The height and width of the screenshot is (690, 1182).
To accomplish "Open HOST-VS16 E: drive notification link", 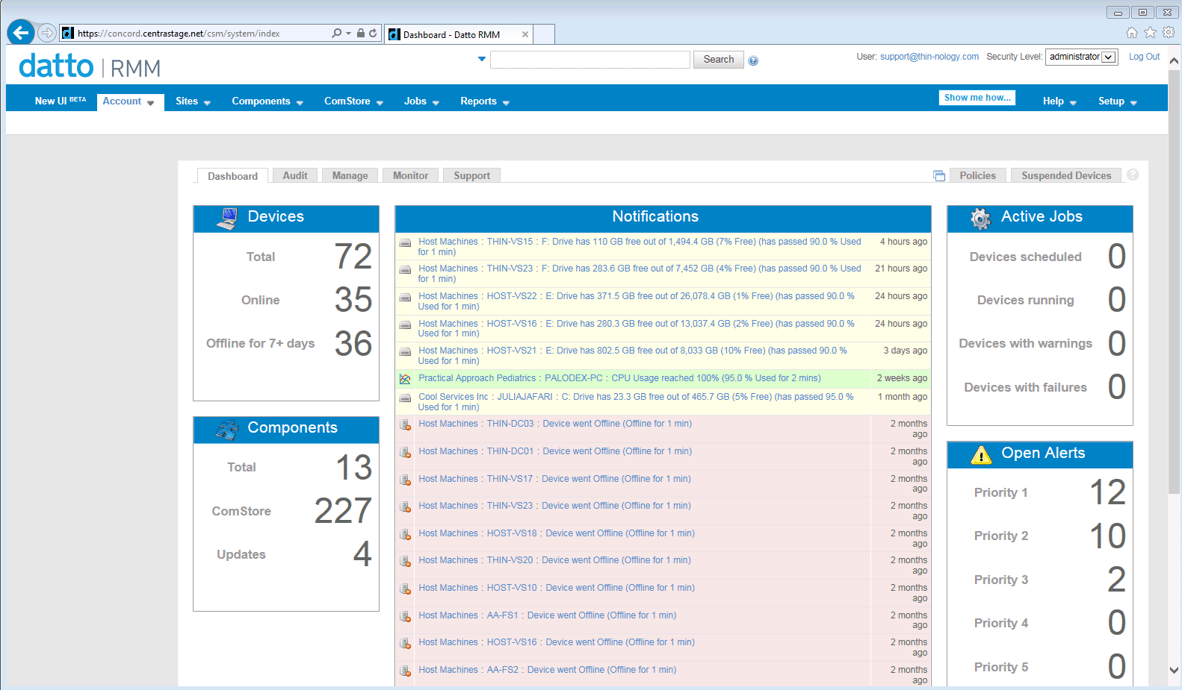I will tap(636, 328).
